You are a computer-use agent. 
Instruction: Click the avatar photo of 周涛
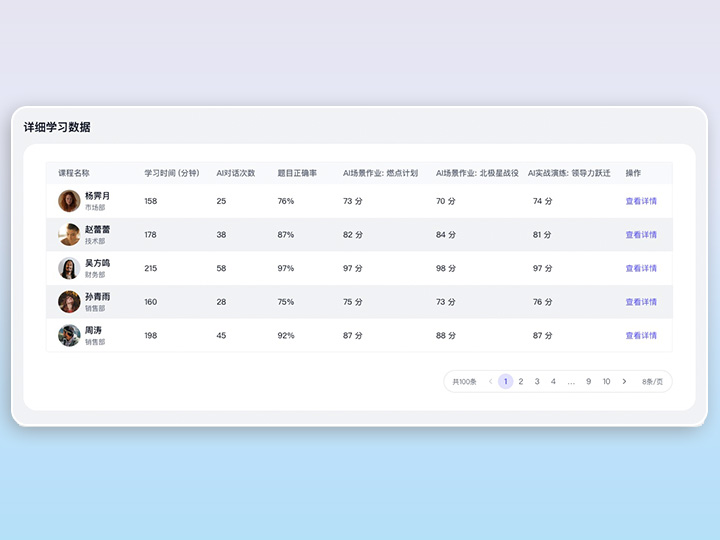pyautogui.click(x=69, y=335)
